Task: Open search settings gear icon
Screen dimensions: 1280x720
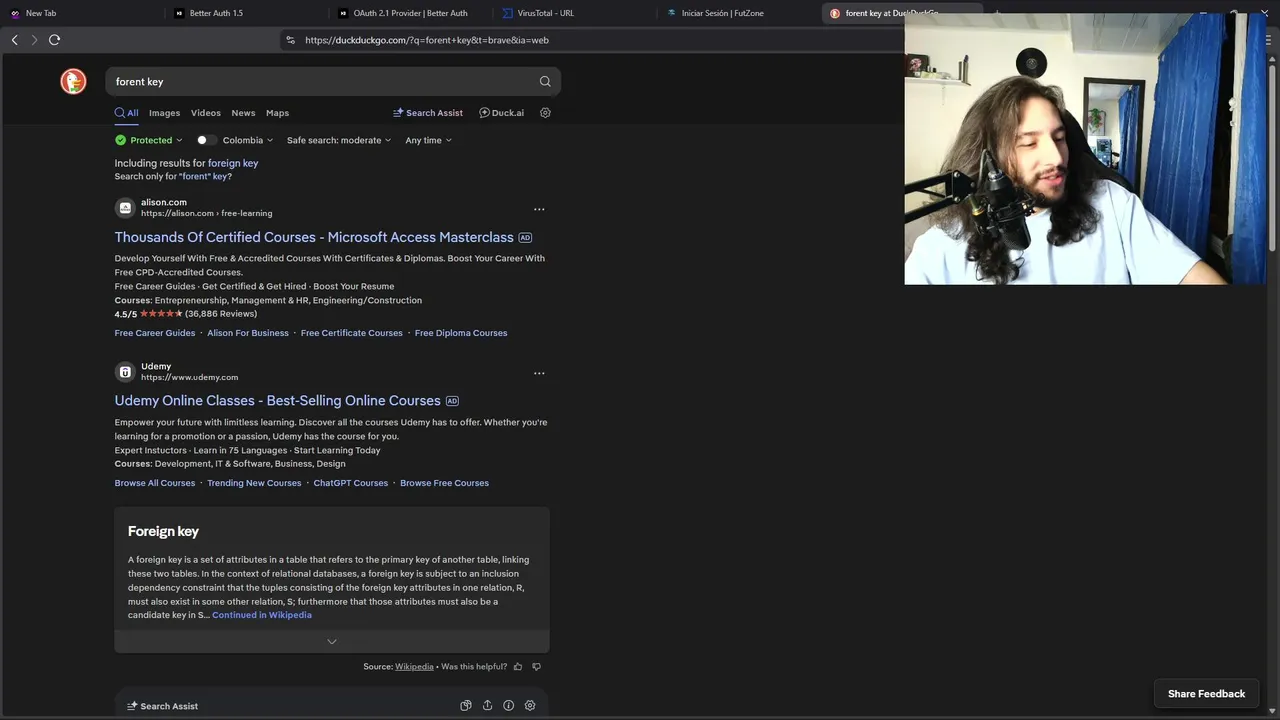Action: (545, 113)
